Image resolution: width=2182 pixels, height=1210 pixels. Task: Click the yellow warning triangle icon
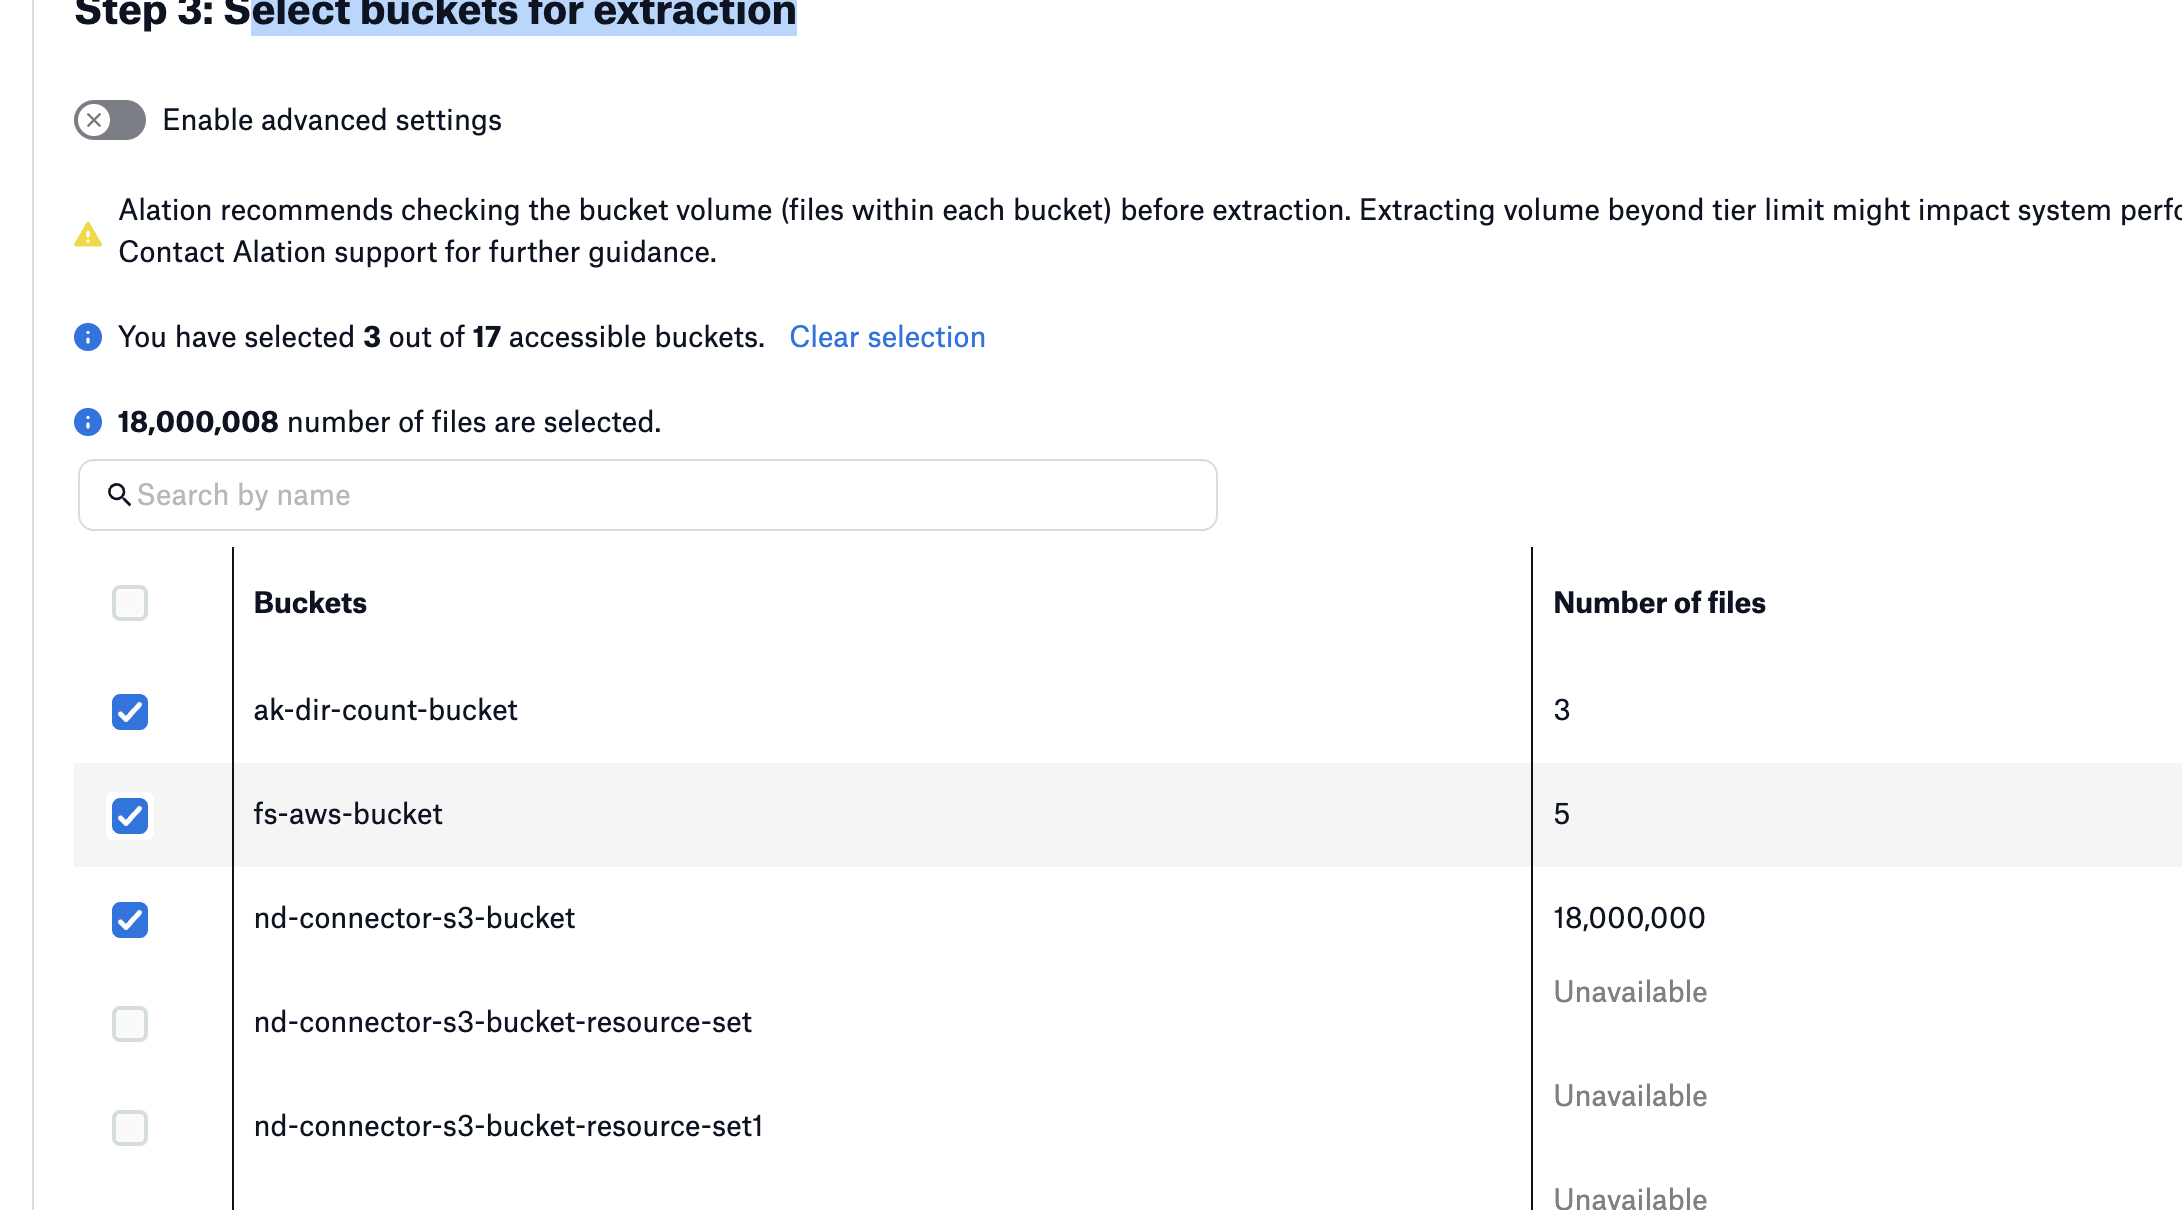pos(88,235)
